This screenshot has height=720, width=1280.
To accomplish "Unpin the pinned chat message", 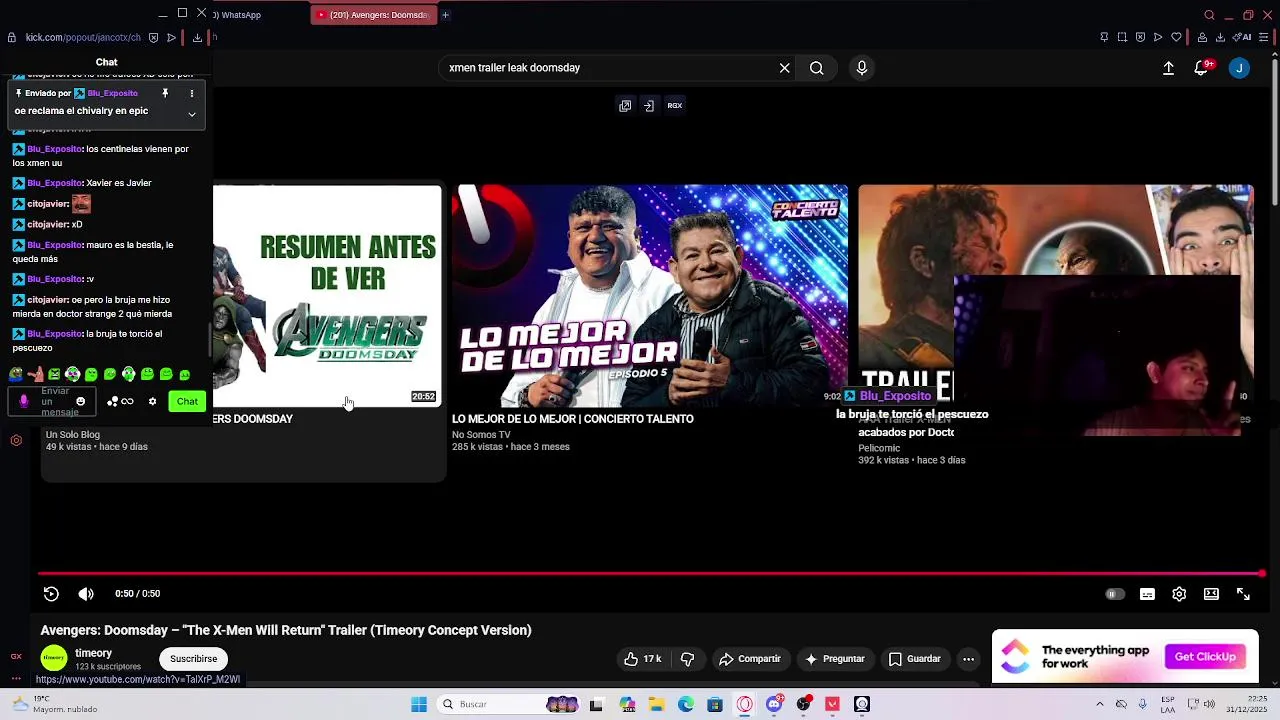I will point(165,93).
